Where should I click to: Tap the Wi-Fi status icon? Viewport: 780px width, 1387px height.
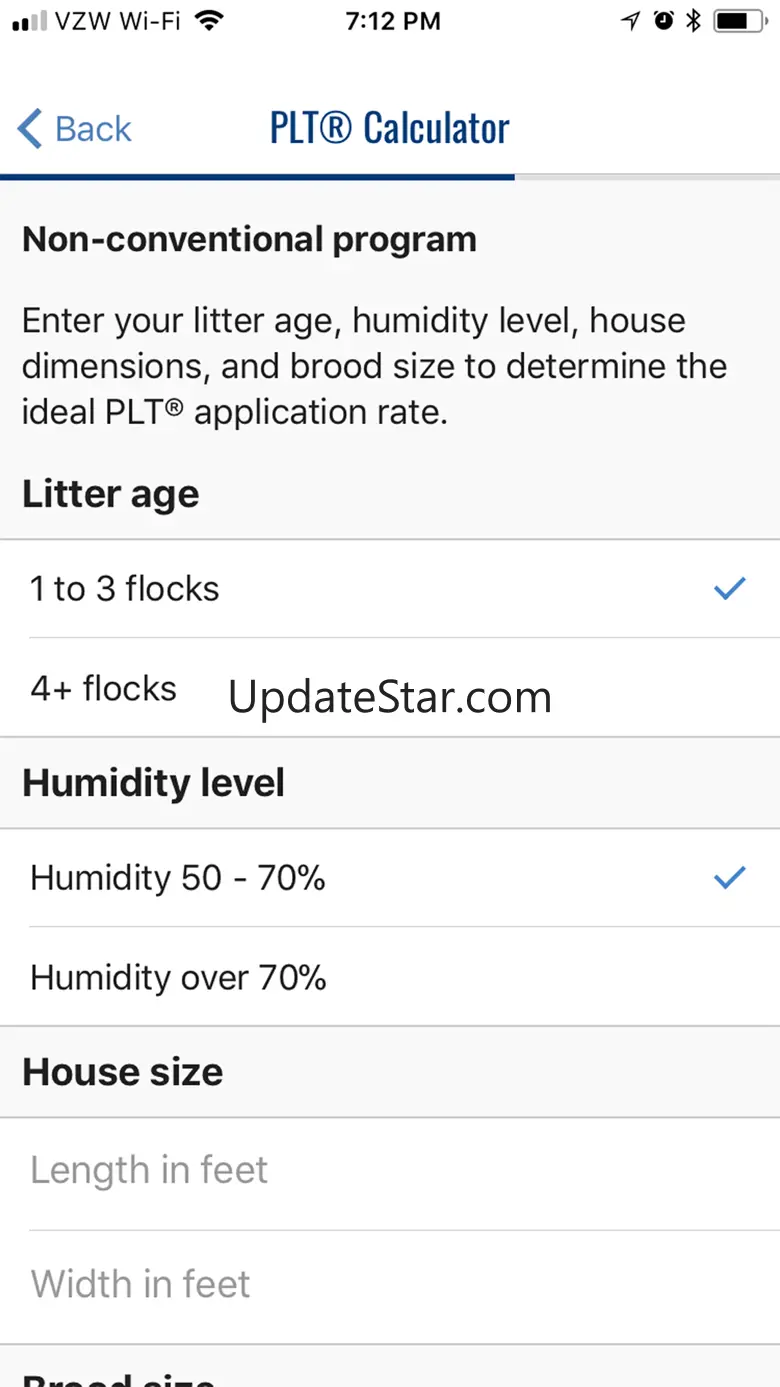[209, 21]
